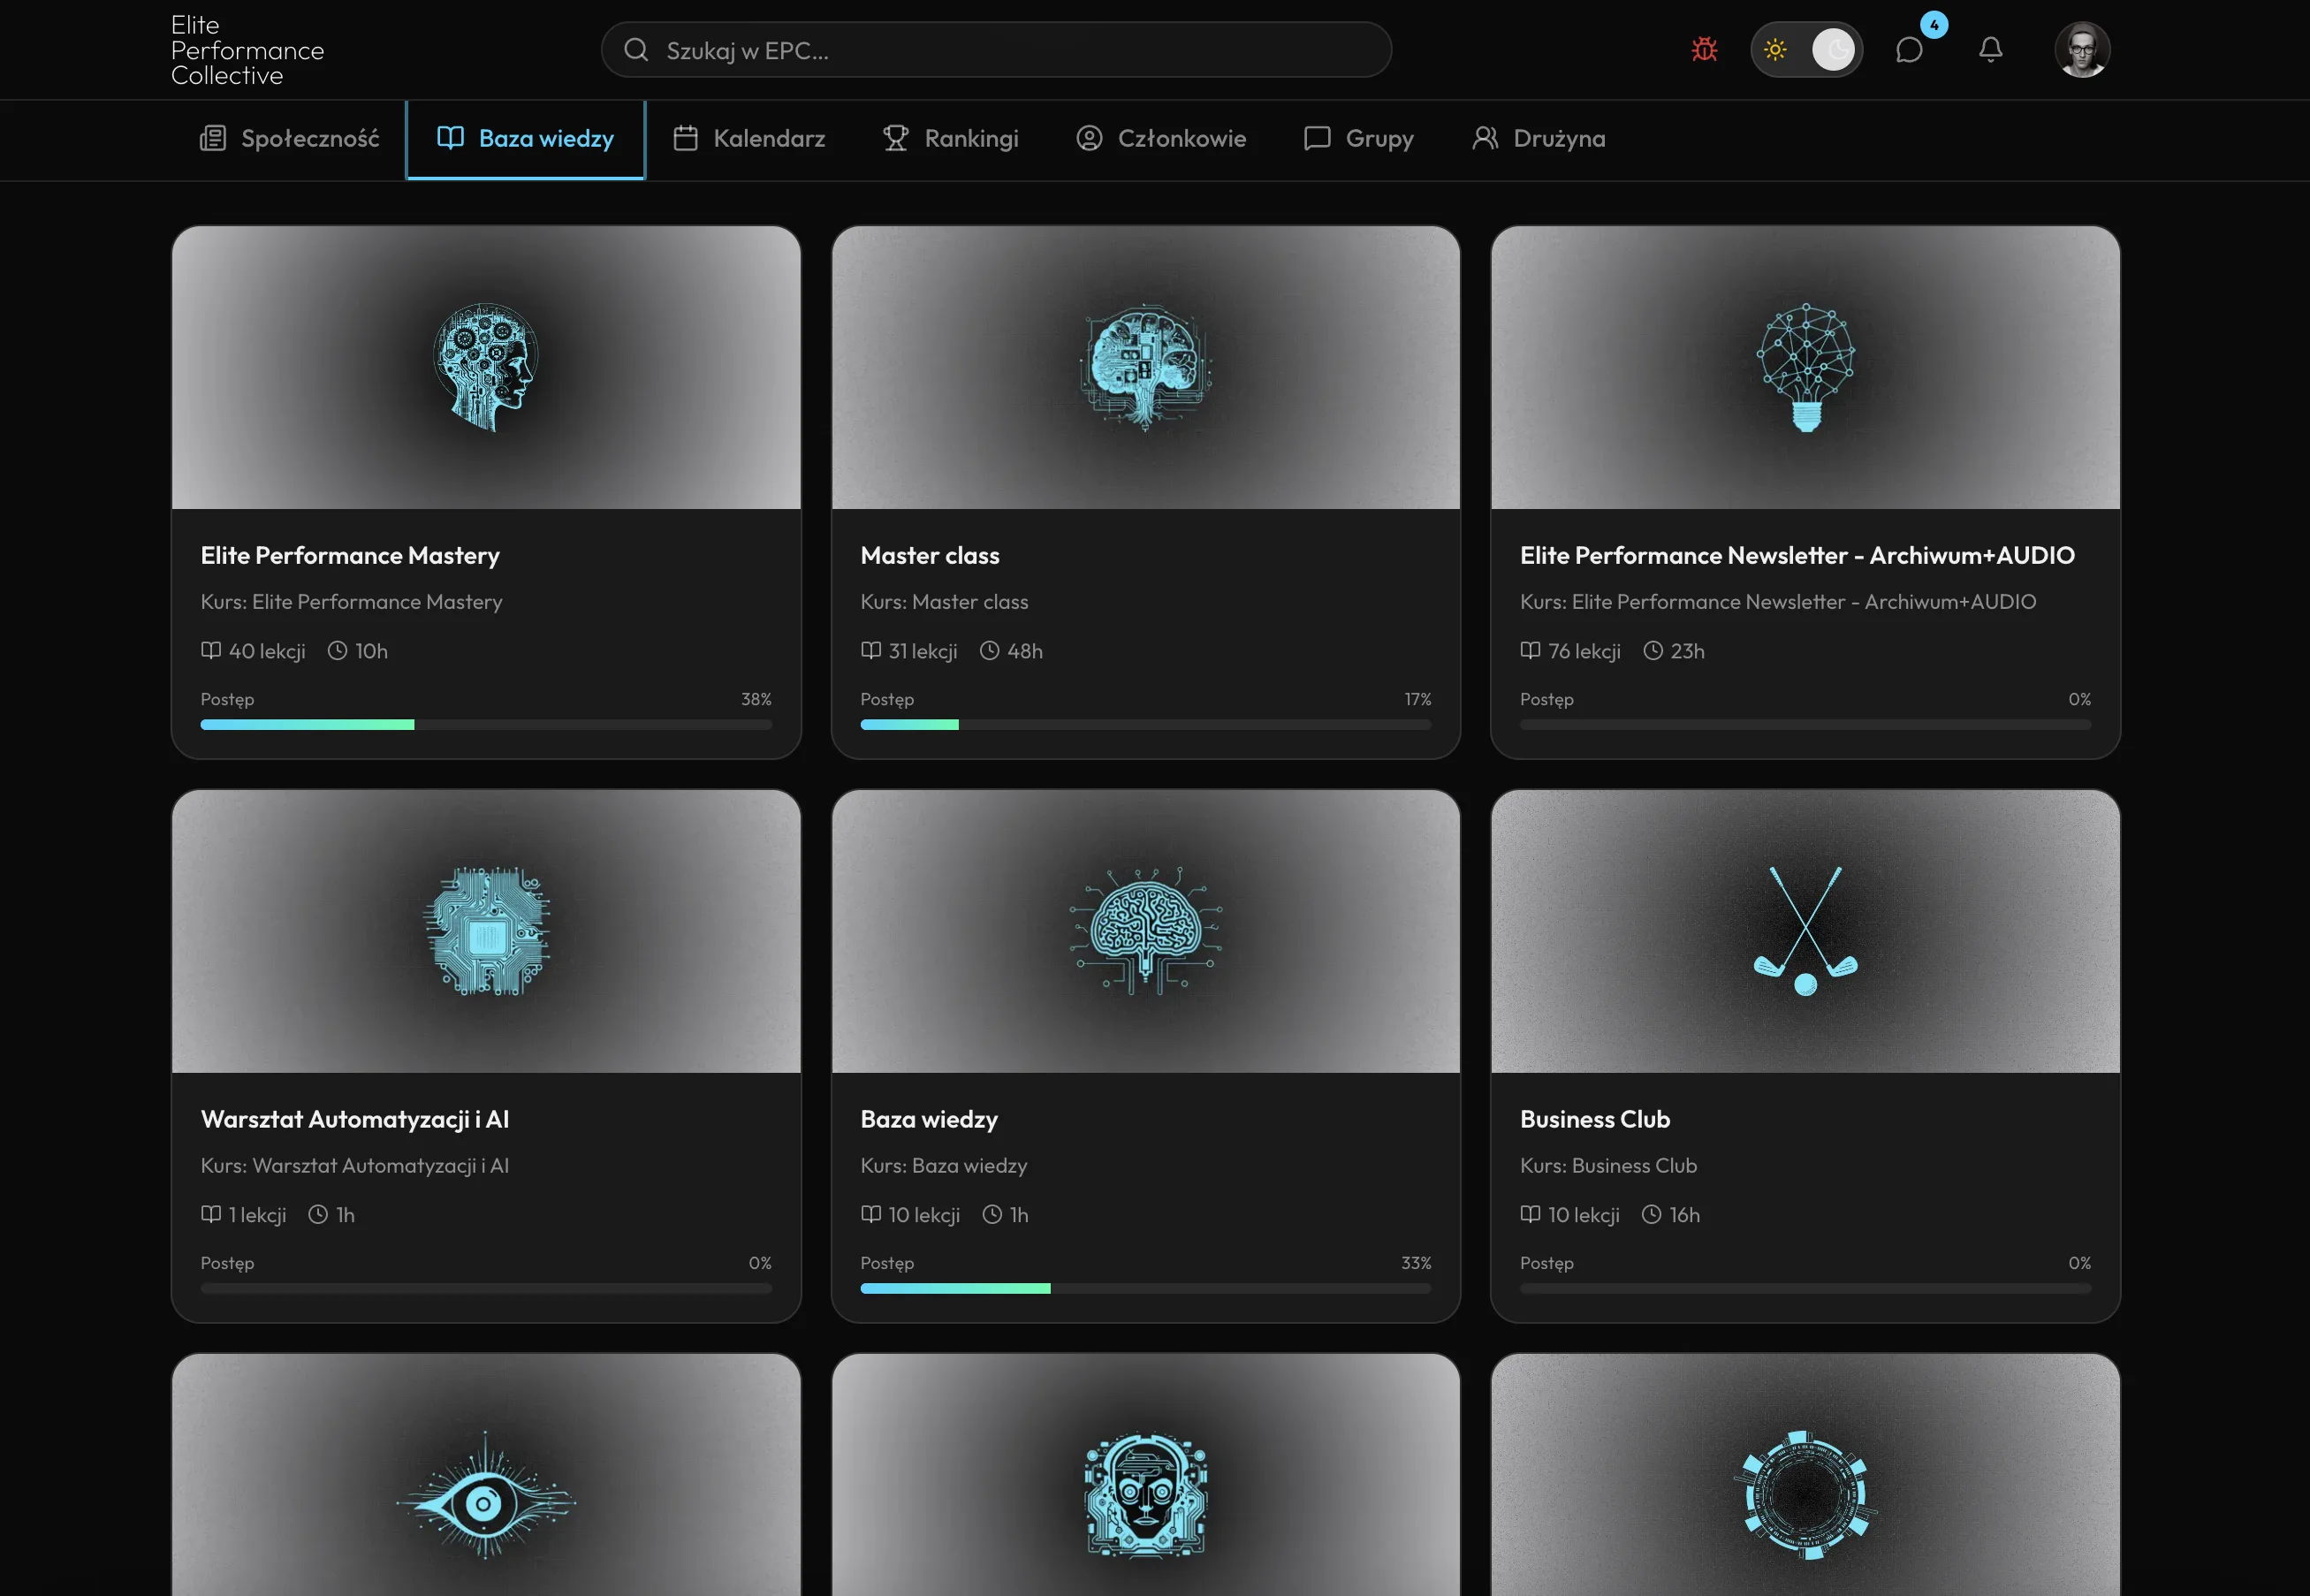This screenshot has height=1596, width=2310.
Task: Click Elite Performance Mastery progress bar
Action: (x=486, y=725)
